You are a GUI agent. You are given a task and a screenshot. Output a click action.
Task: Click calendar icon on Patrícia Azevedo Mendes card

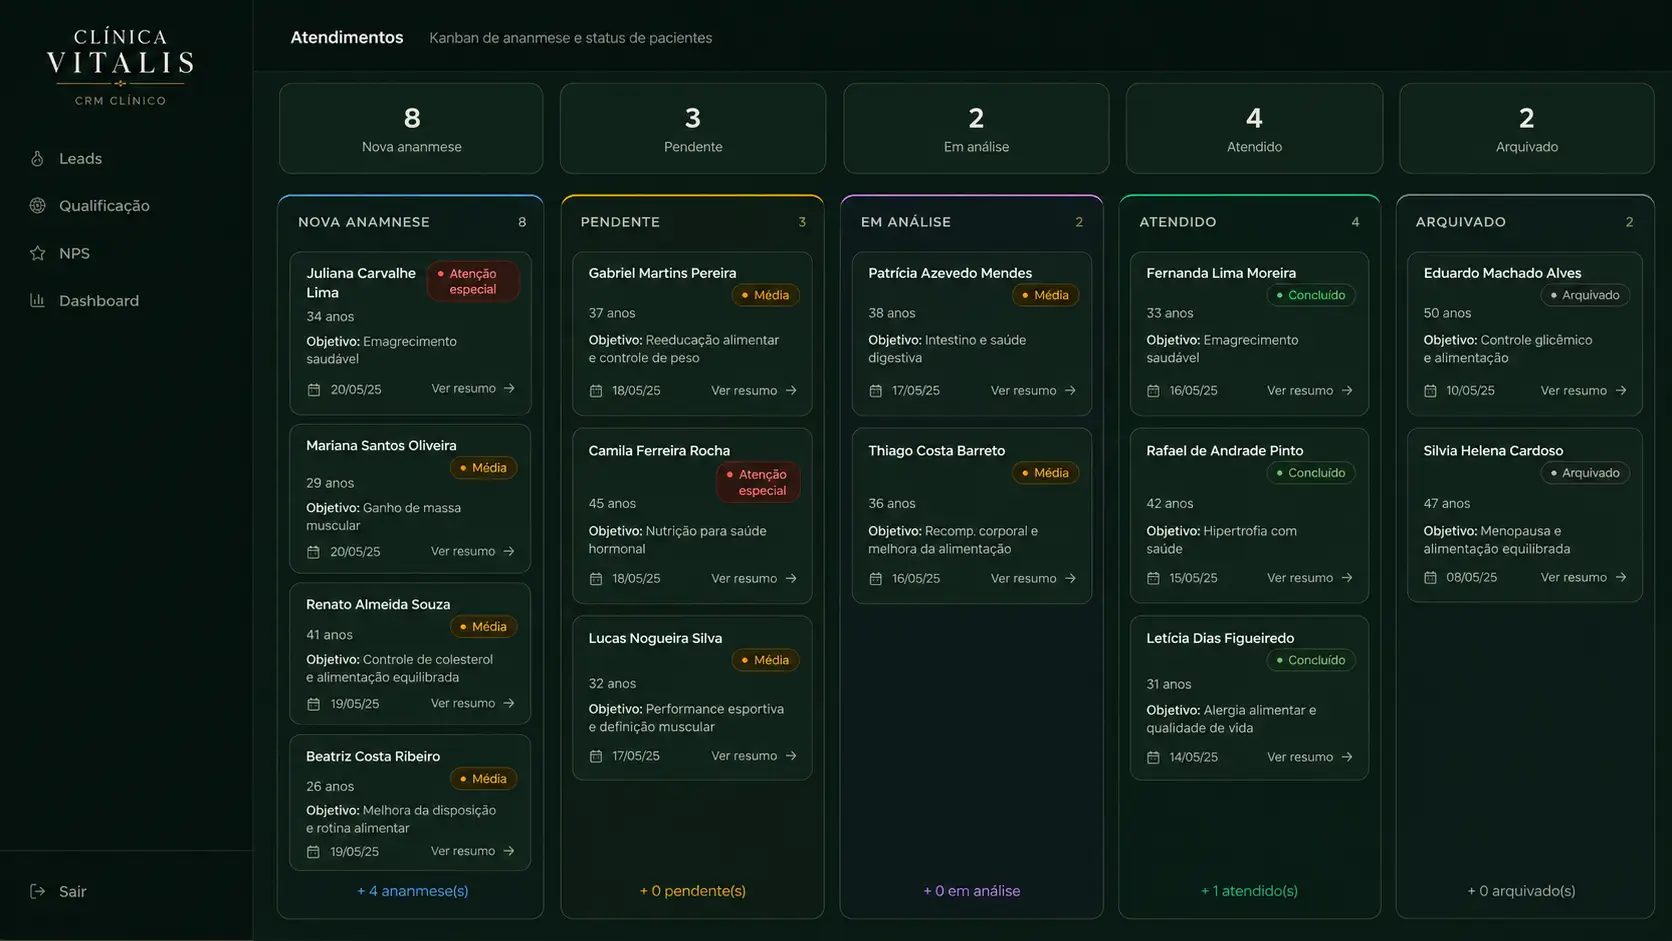click(x=876, y=391)
